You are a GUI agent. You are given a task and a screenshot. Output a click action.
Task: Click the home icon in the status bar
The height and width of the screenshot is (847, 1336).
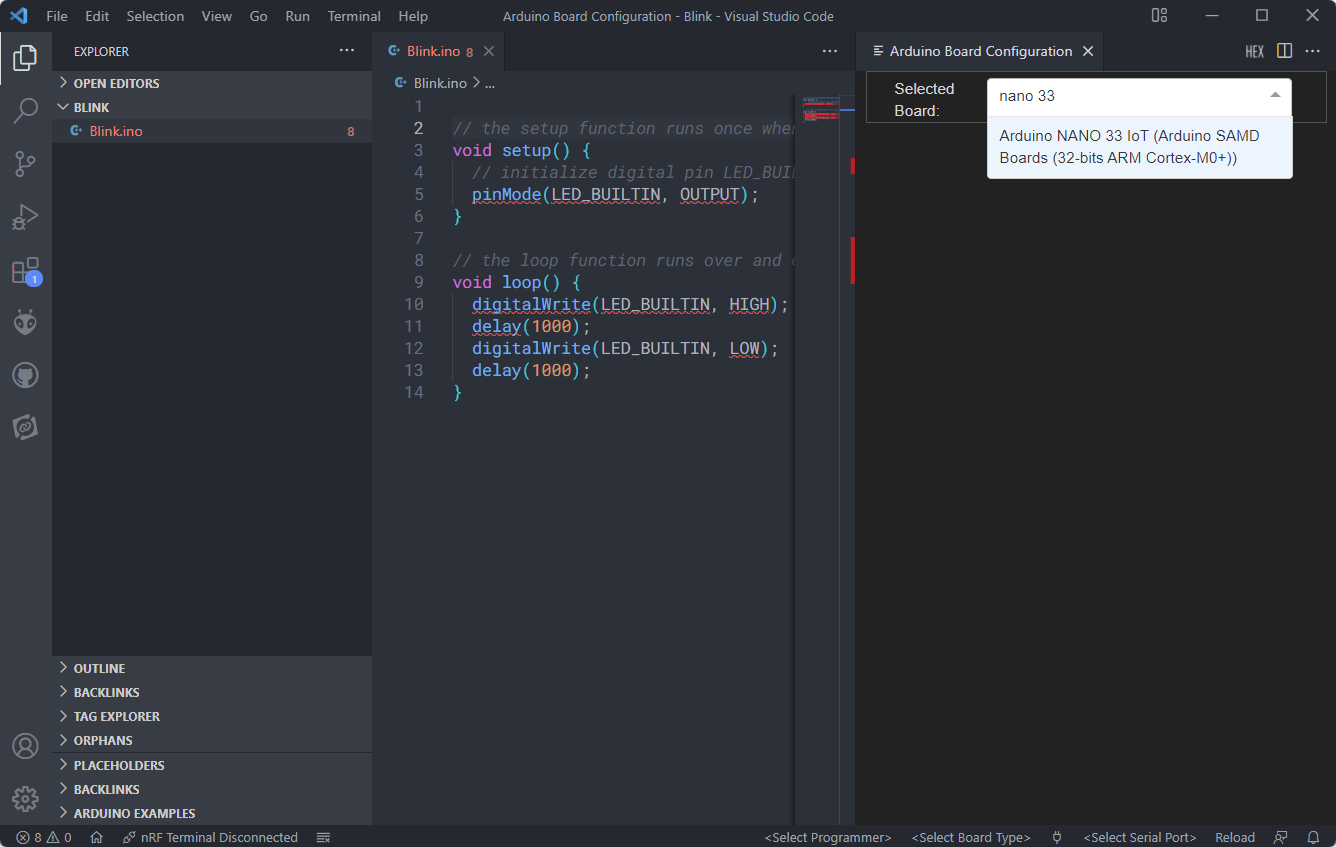(x=95, y=837)
